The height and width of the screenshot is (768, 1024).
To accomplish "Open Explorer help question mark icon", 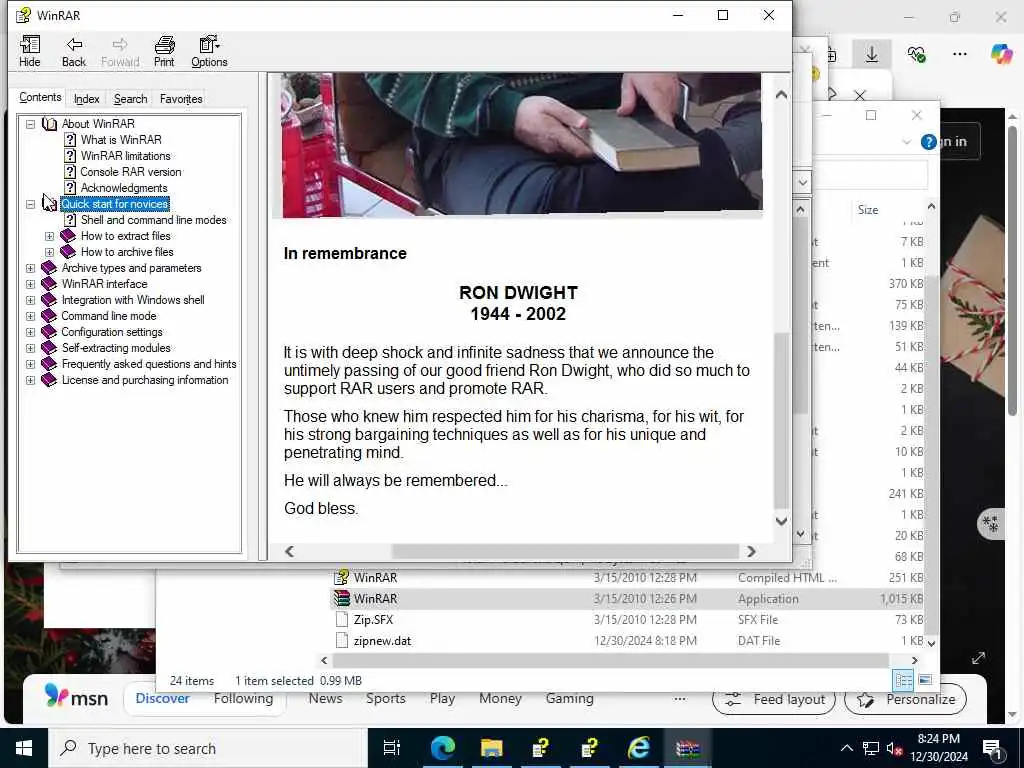I will (x=928, y=142).
